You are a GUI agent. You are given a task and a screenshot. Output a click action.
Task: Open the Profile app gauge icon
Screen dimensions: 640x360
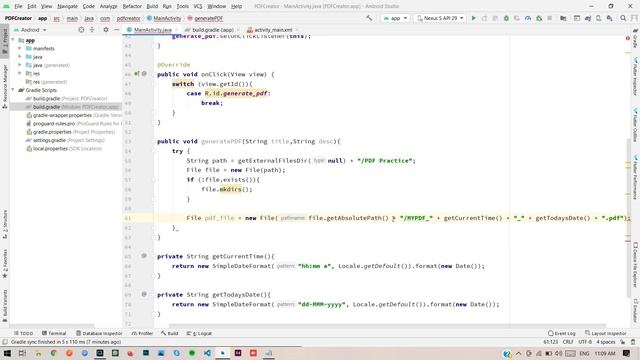[x=528, y=18]
